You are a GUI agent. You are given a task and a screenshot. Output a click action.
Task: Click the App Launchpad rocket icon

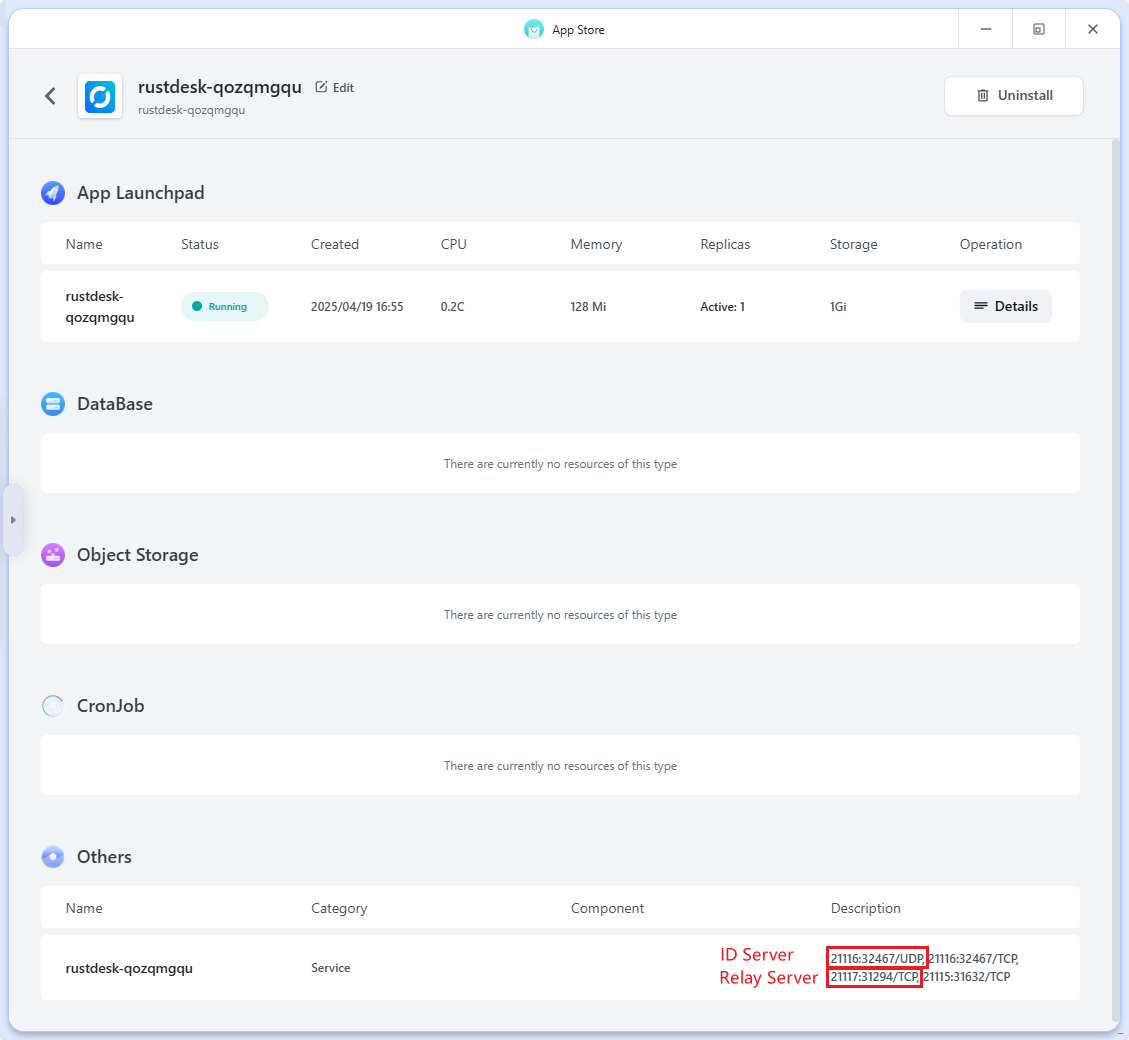53,193
